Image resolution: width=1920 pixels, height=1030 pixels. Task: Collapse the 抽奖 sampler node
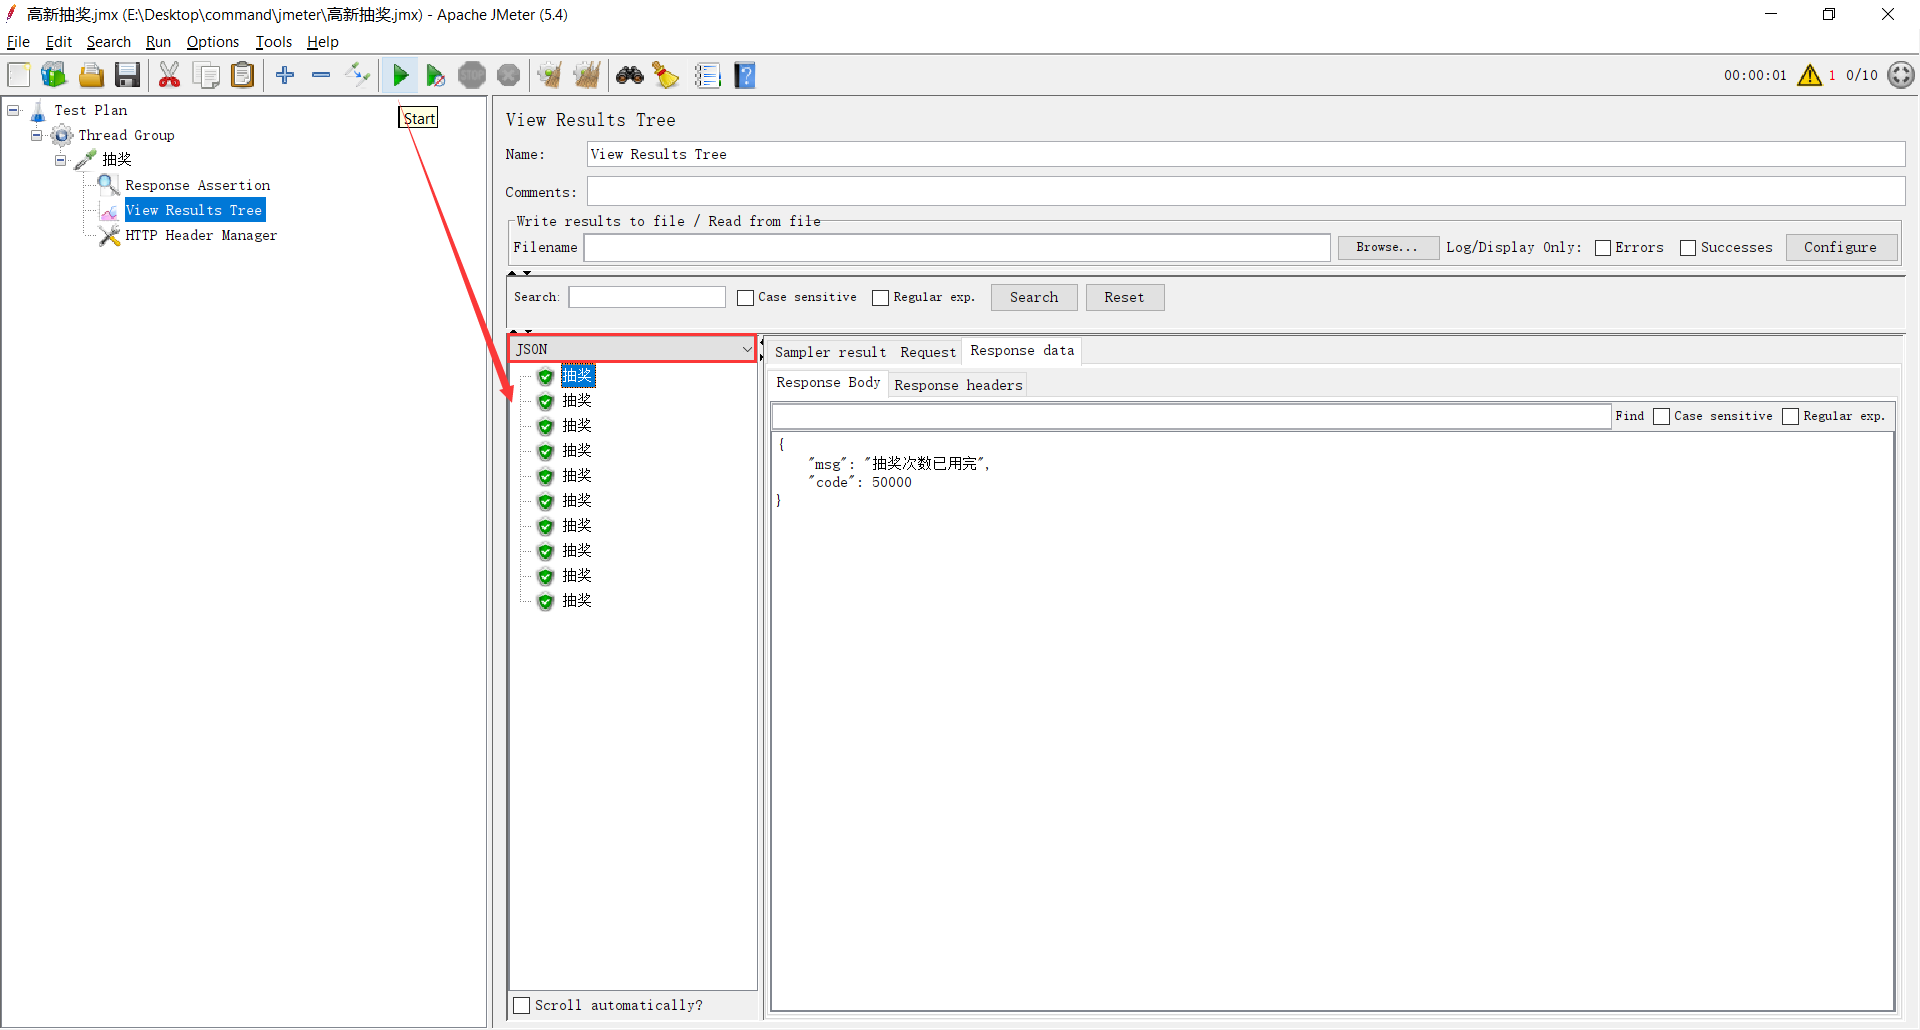[61, 160]
